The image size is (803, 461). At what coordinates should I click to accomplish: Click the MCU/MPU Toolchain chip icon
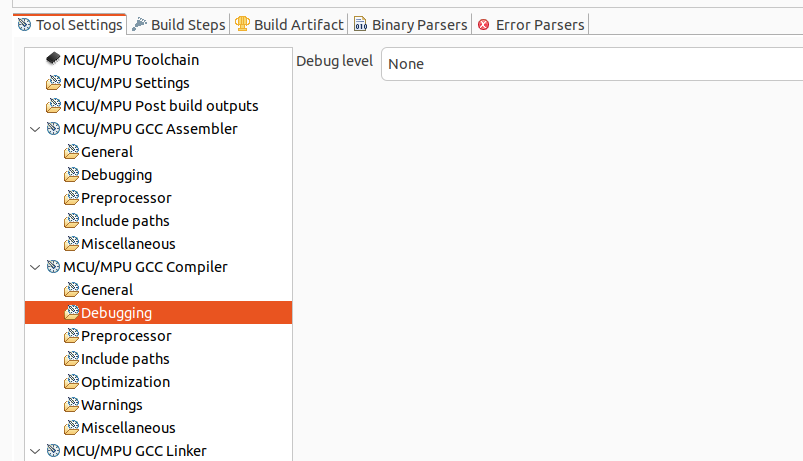53,60
